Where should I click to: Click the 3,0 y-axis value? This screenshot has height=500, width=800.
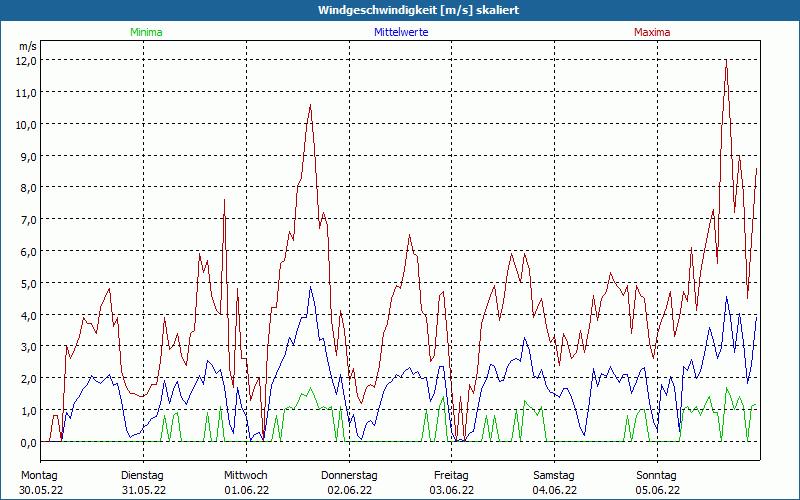point(29,347)
